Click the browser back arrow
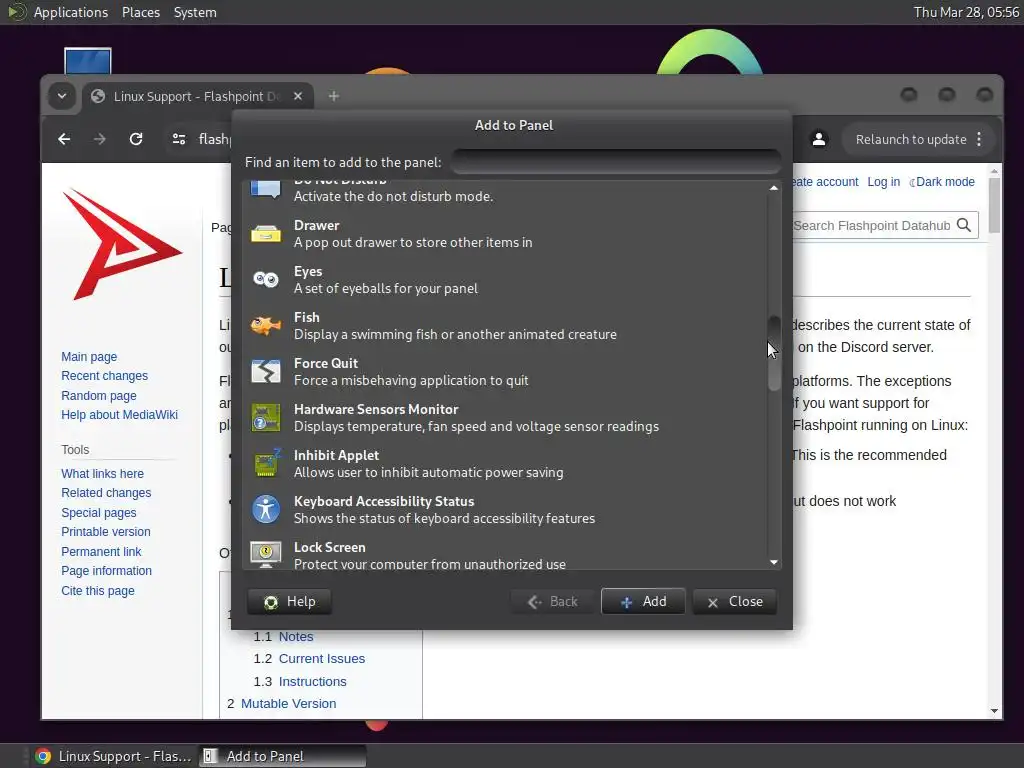1024x768 pixels. (64, 139)
